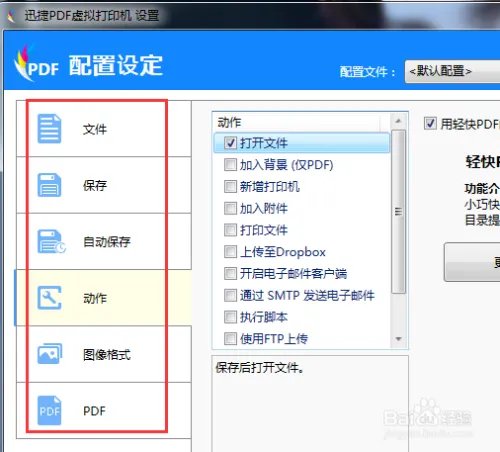Check the 使用FTP上传 option

230,339
